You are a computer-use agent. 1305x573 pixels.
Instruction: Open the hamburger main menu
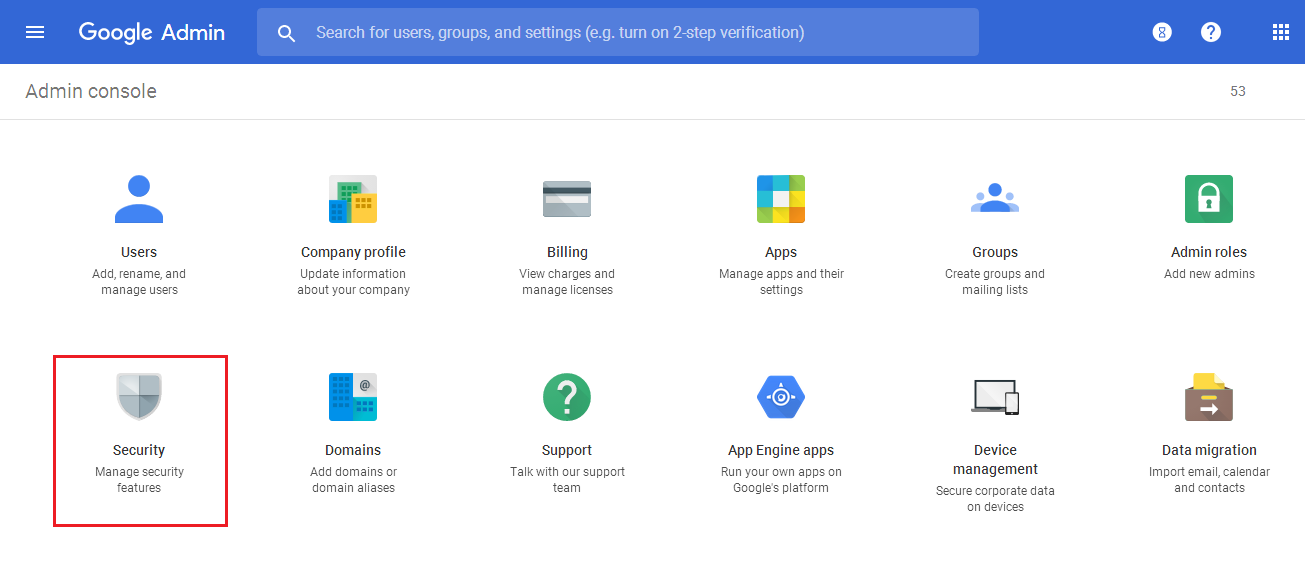[35, 32]
